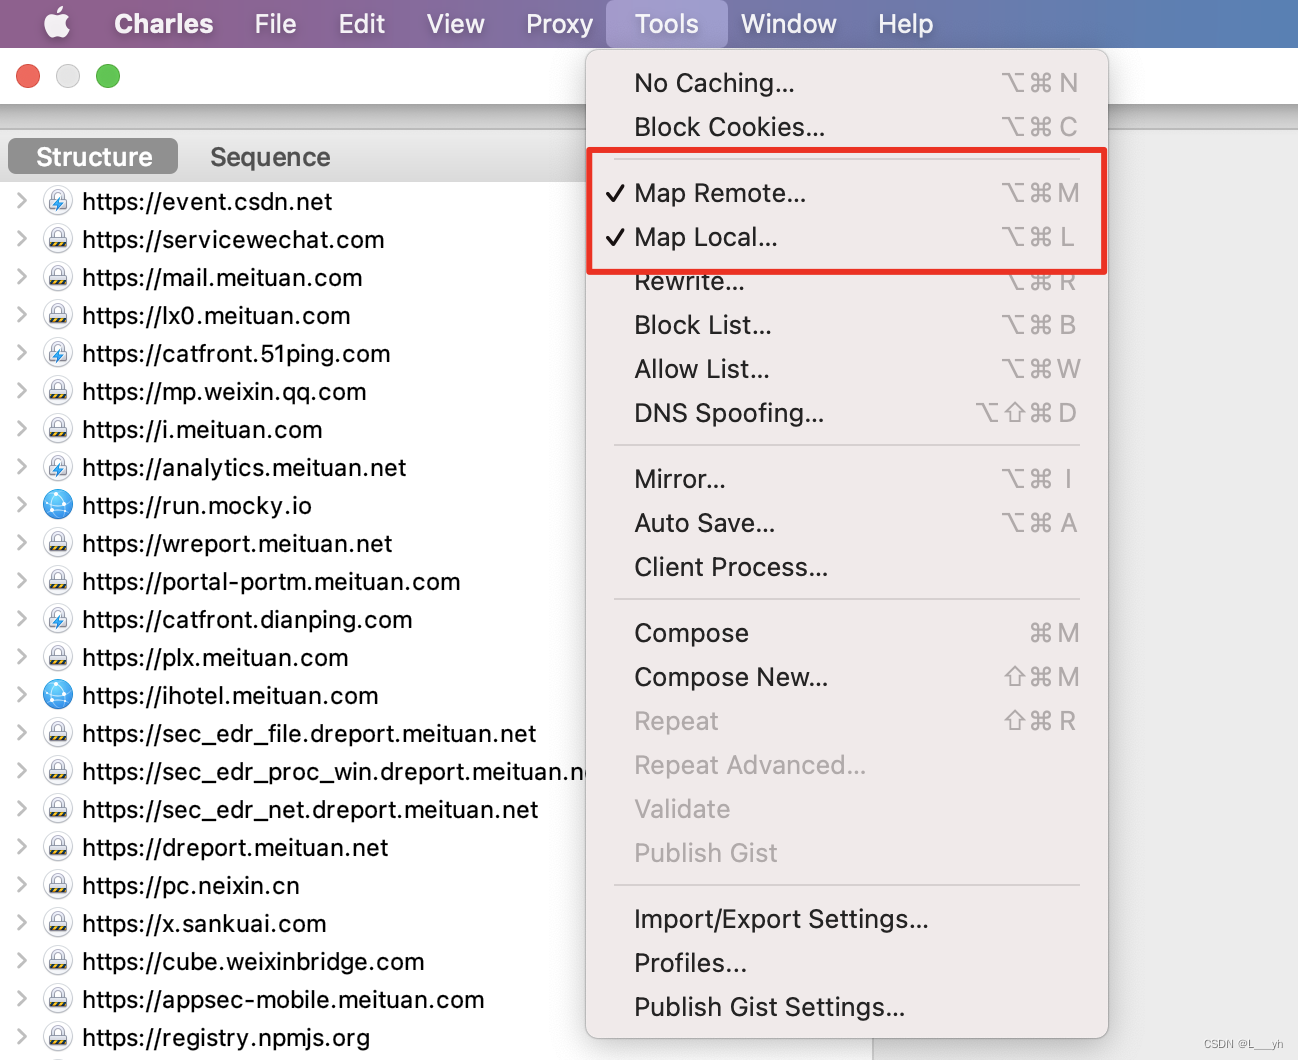Expand the event.csdn.net host node
1298x1060 pixels.
21,201
